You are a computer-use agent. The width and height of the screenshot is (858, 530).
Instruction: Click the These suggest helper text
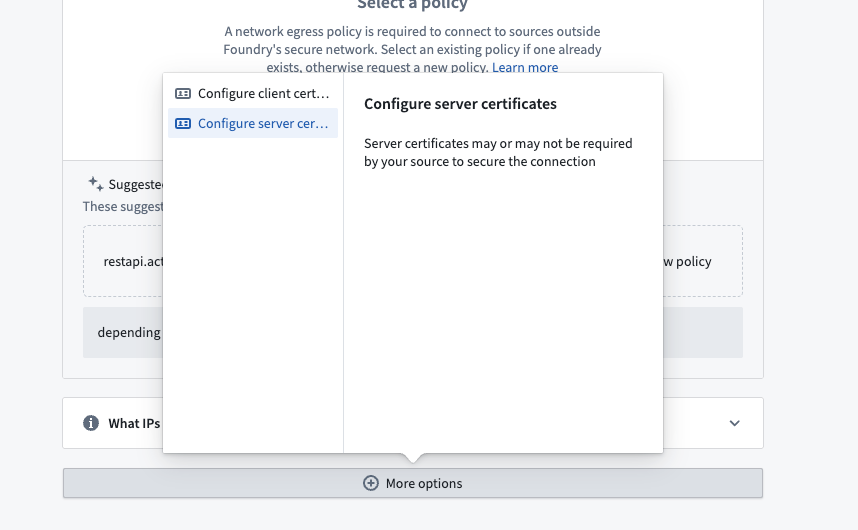tap(122, 206)
